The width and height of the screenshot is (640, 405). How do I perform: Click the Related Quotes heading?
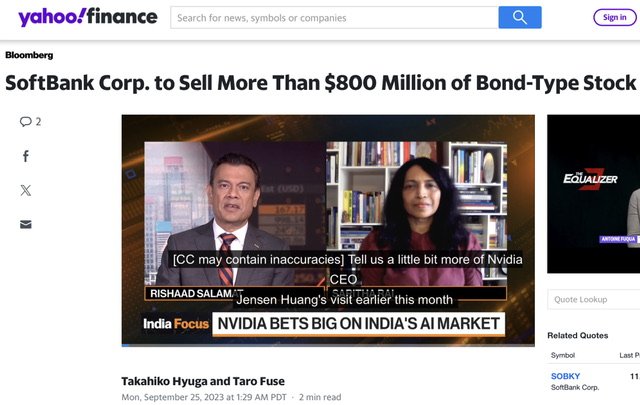[578, 336]
